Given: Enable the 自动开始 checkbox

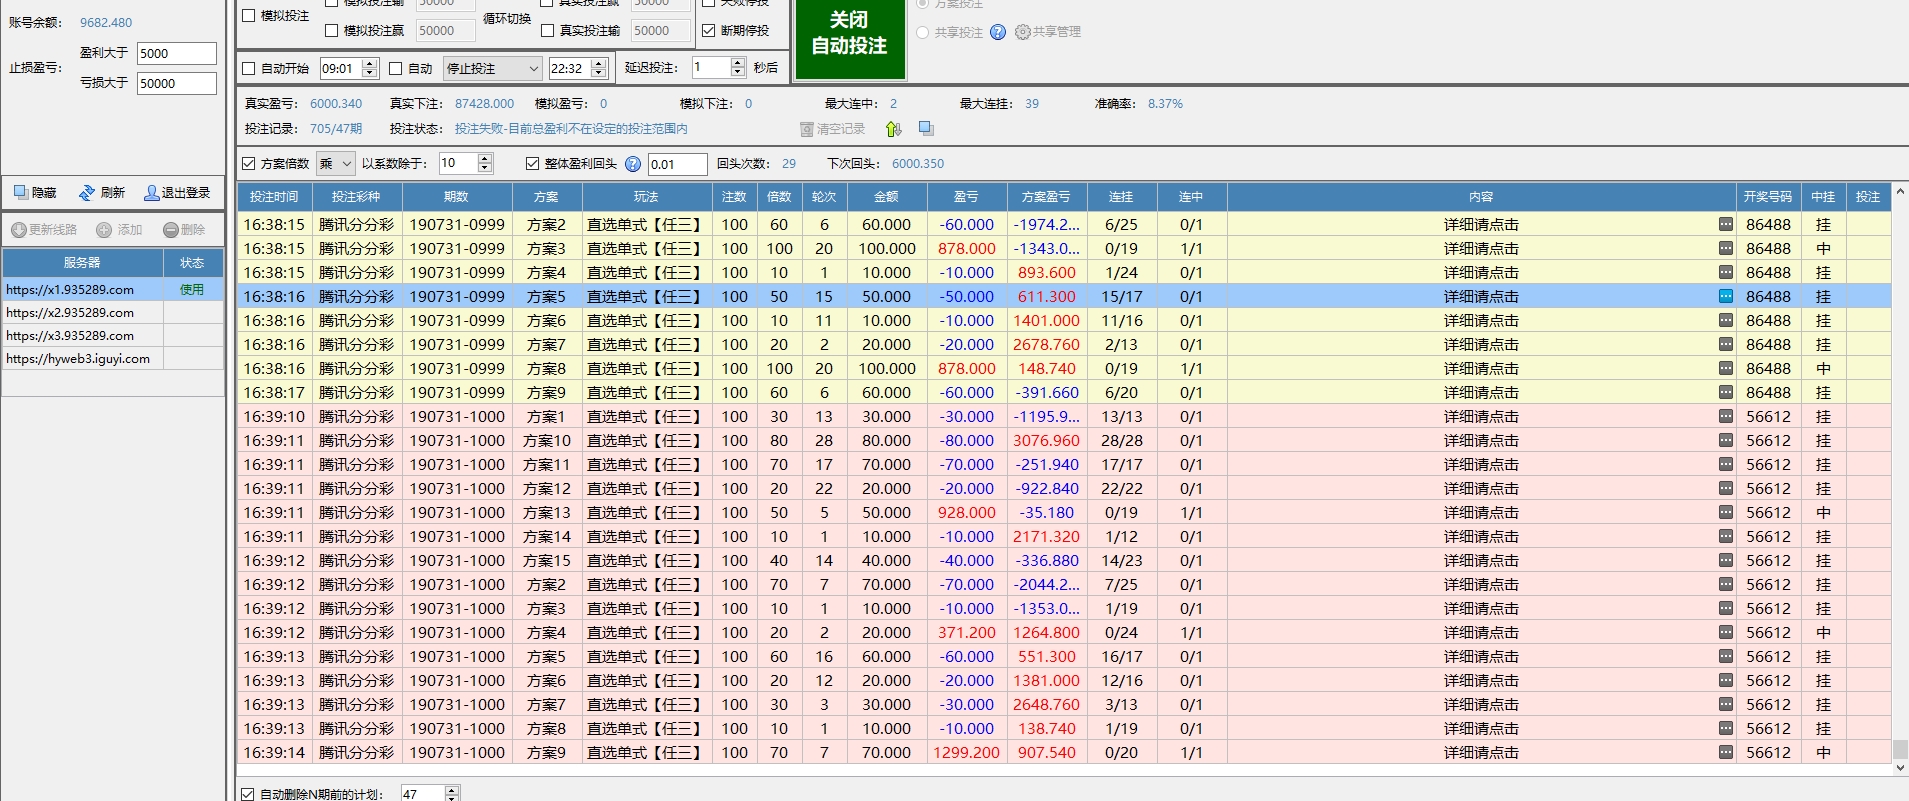Looking at the screenshot, I should click(249, 69).
